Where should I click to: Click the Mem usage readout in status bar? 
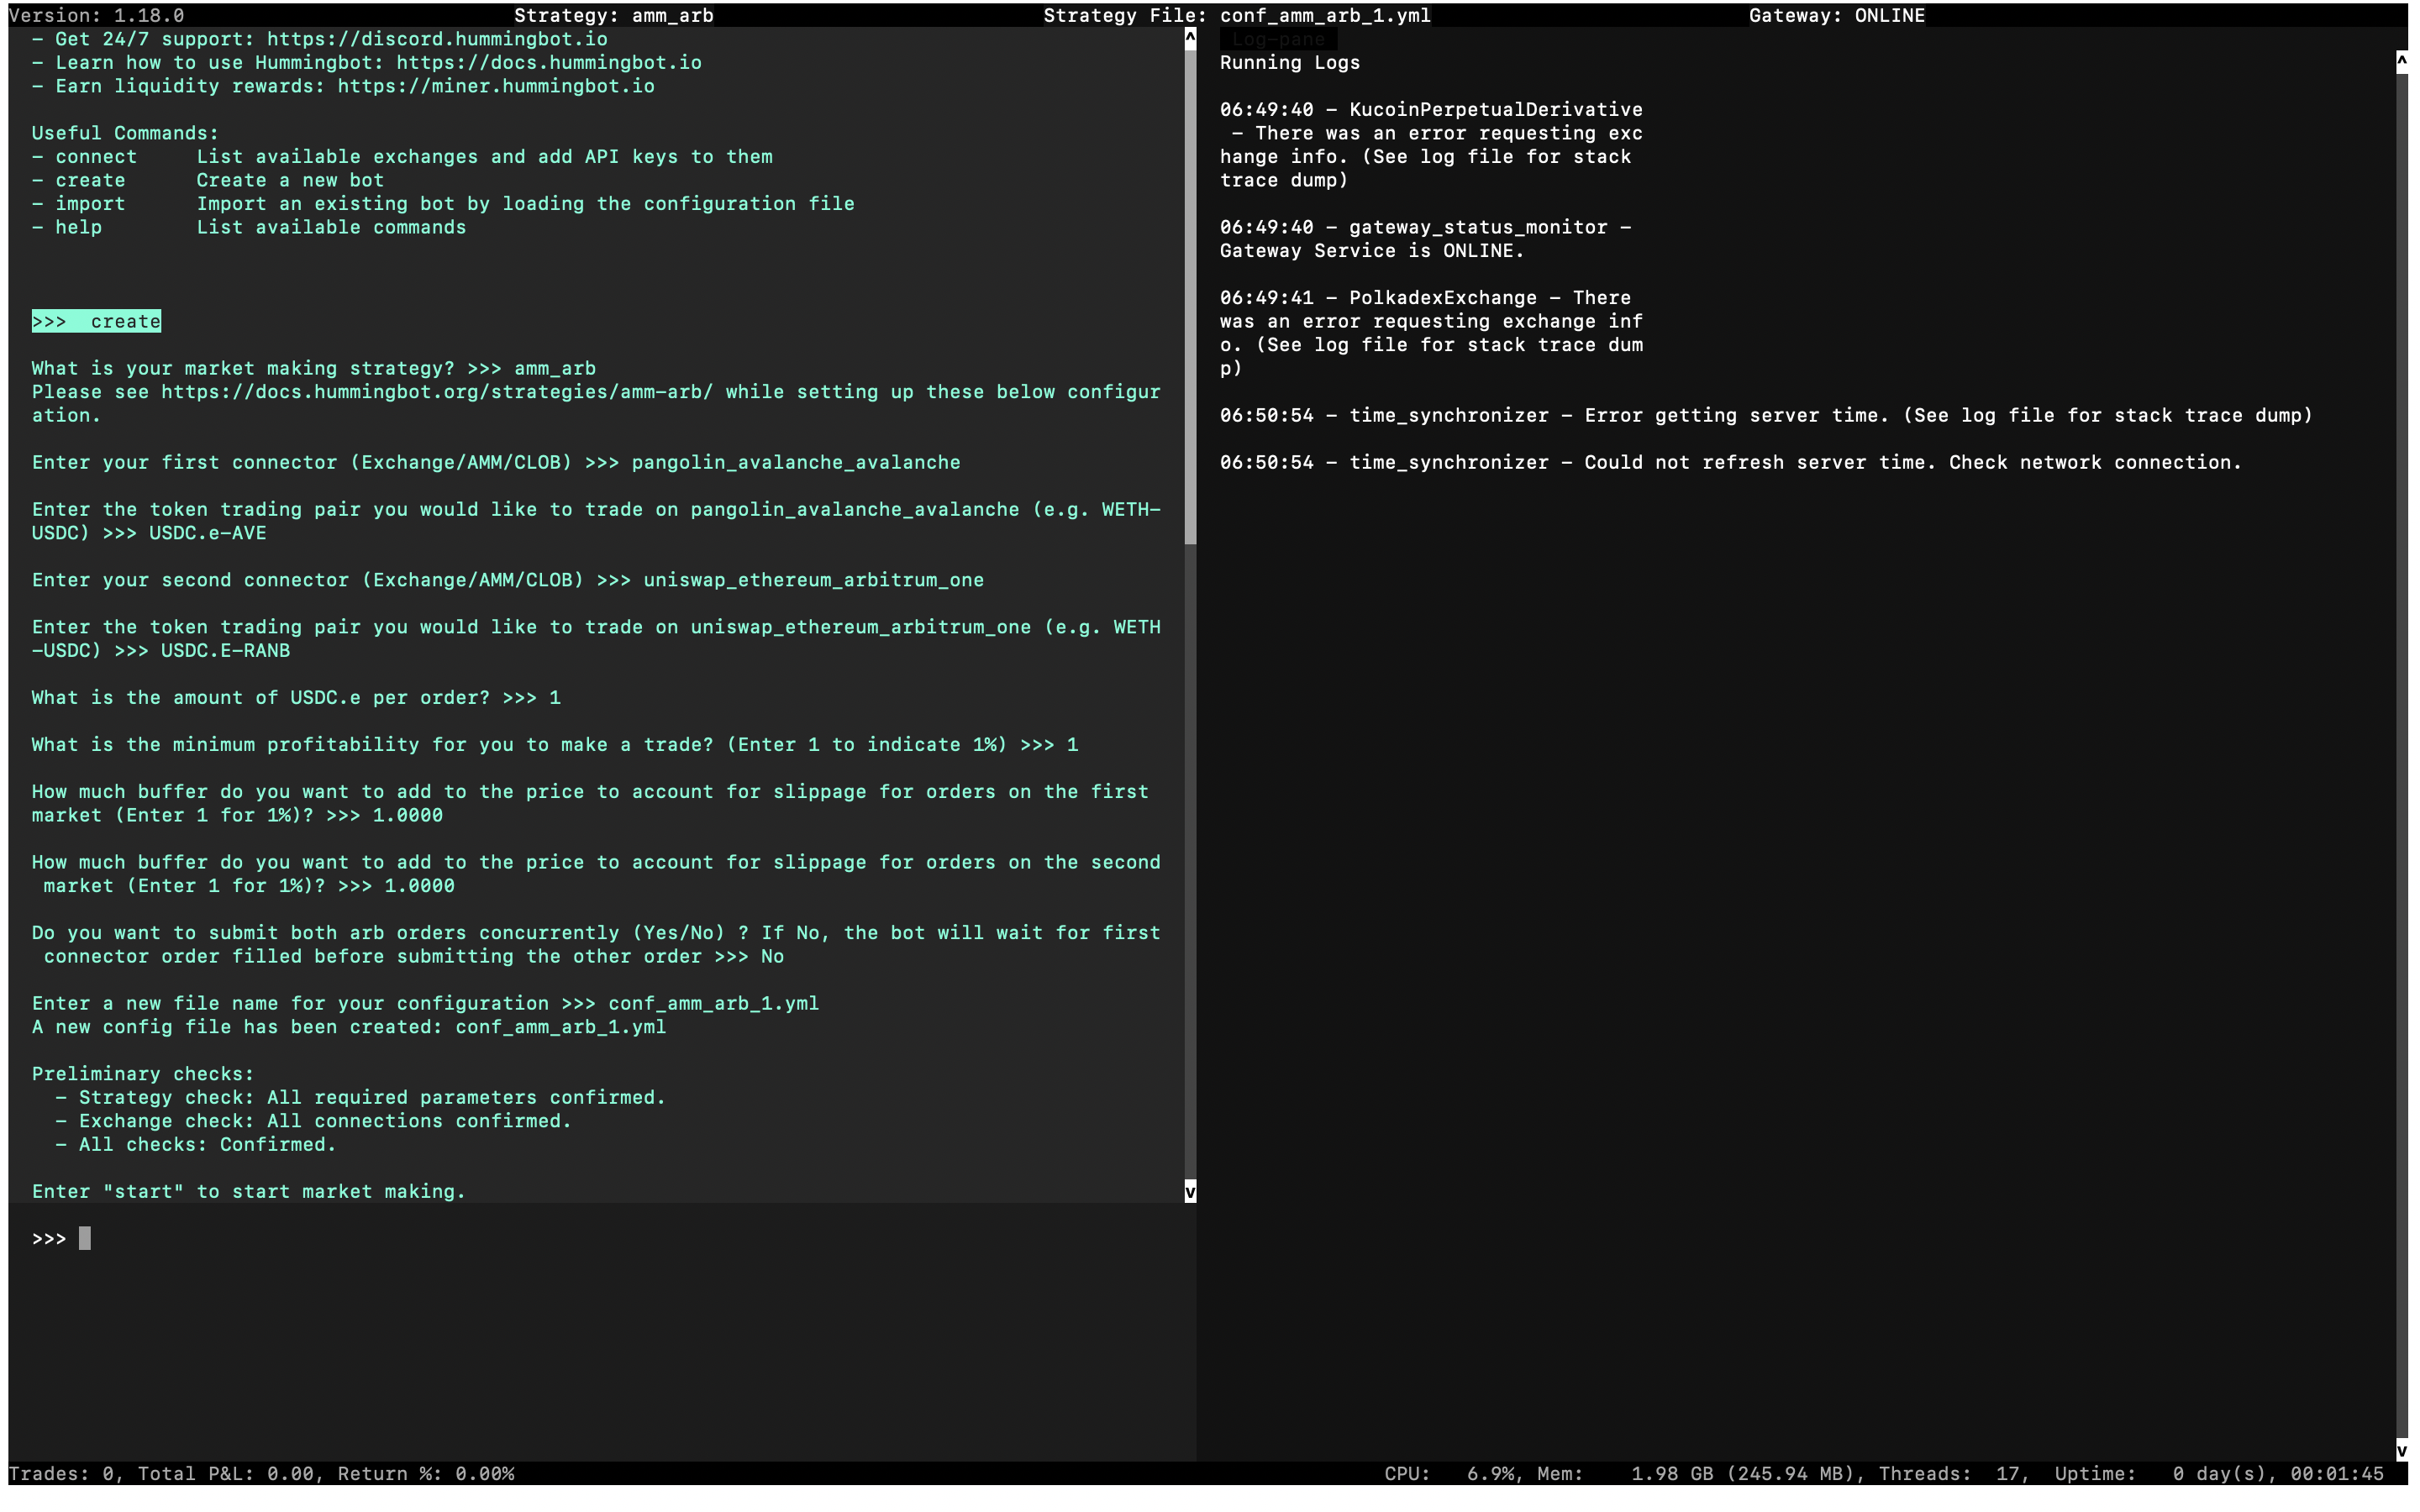(1700, 1473)
